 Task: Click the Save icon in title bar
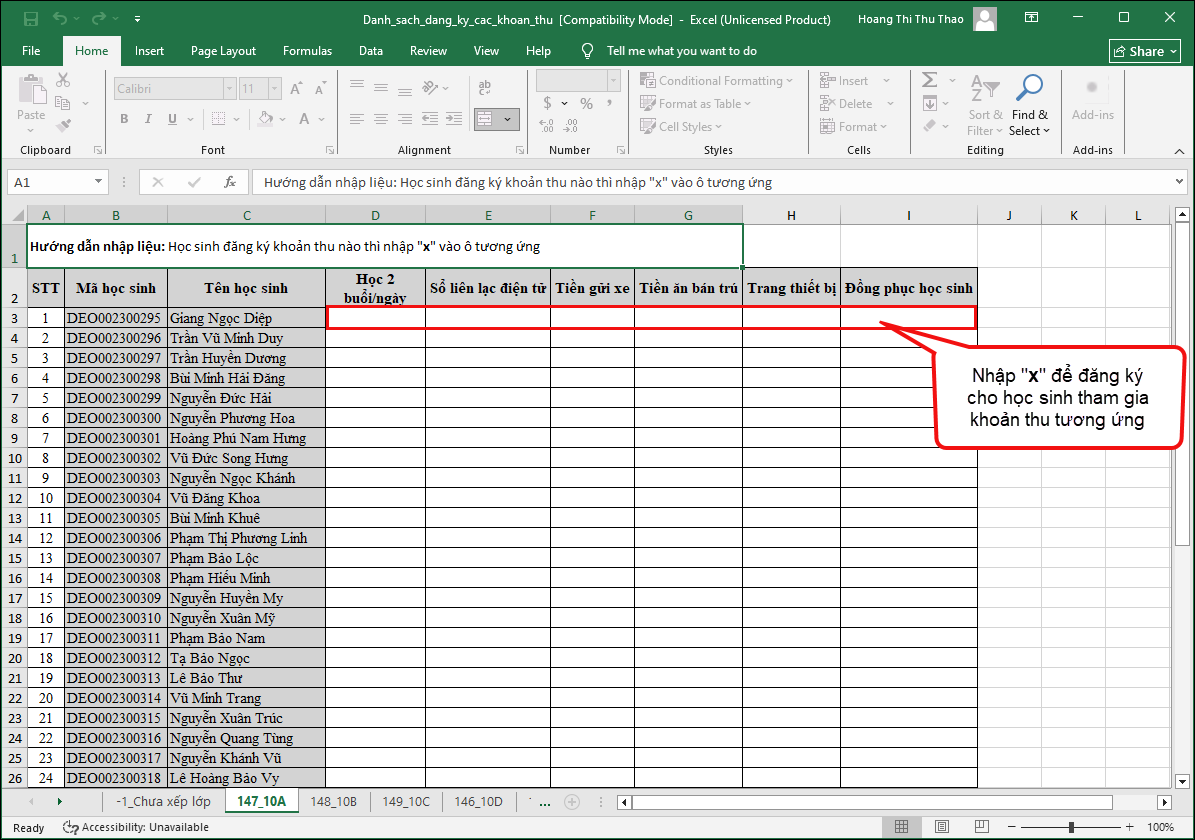tap(31, 19)
